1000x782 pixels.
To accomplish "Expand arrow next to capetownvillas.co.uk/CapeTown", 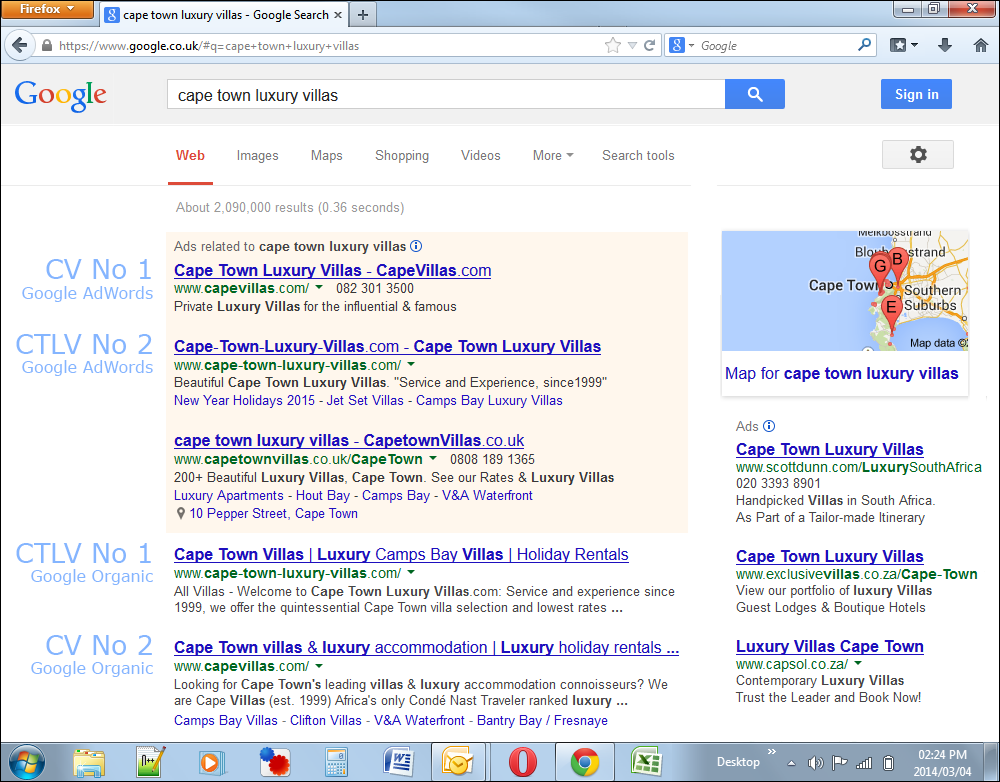I will click(432, 459).
